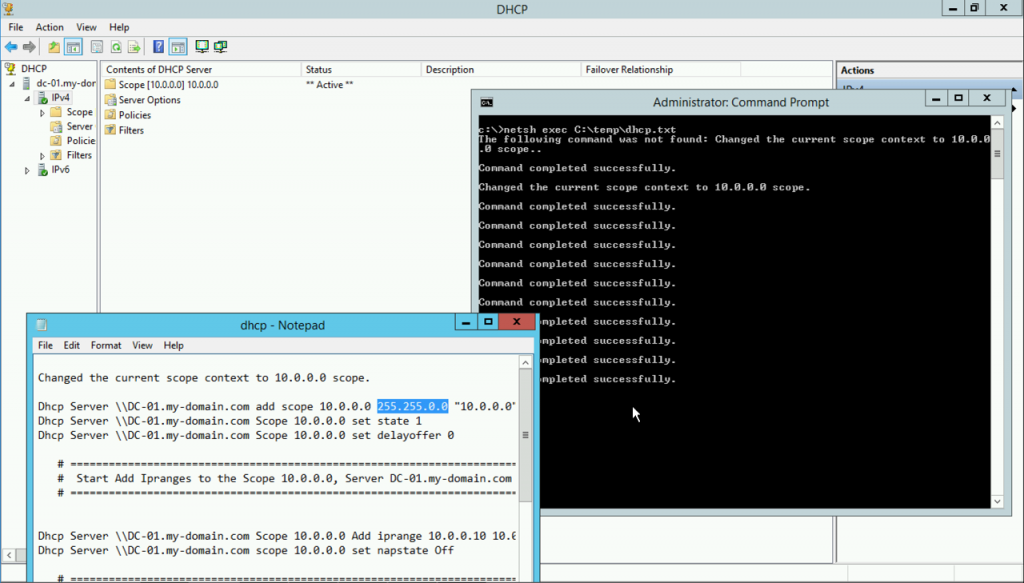Open the Format menu in Notepad
1024x583 pixels.
pyautogui.click(x=105, y=345)
